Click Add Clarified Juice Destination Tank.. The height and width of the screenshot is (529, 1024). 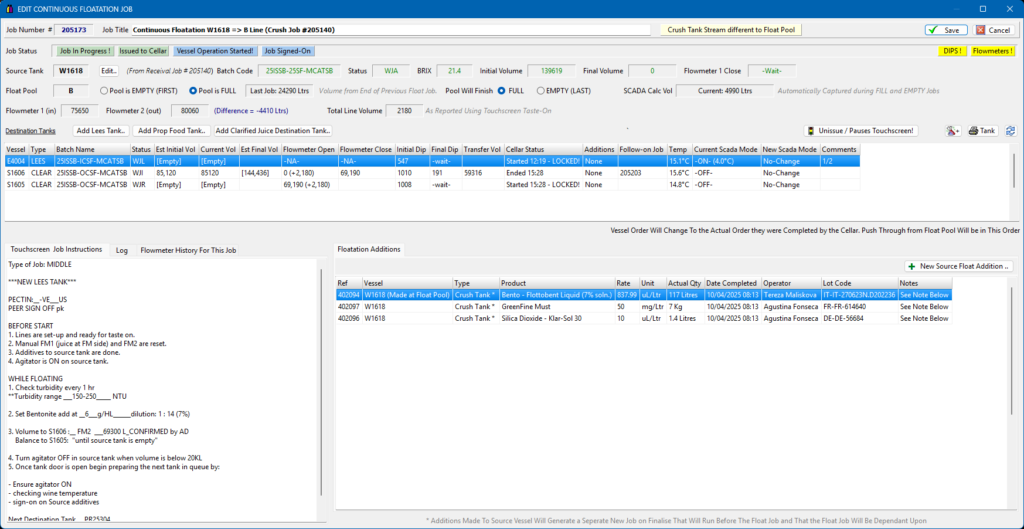273,131
